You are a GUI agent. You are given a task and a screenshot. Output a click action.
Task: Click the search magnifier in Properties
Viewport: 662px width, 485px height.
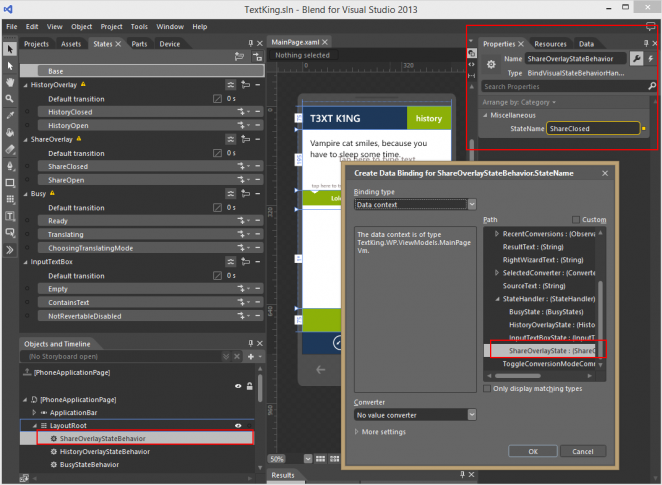coord(652,86)
